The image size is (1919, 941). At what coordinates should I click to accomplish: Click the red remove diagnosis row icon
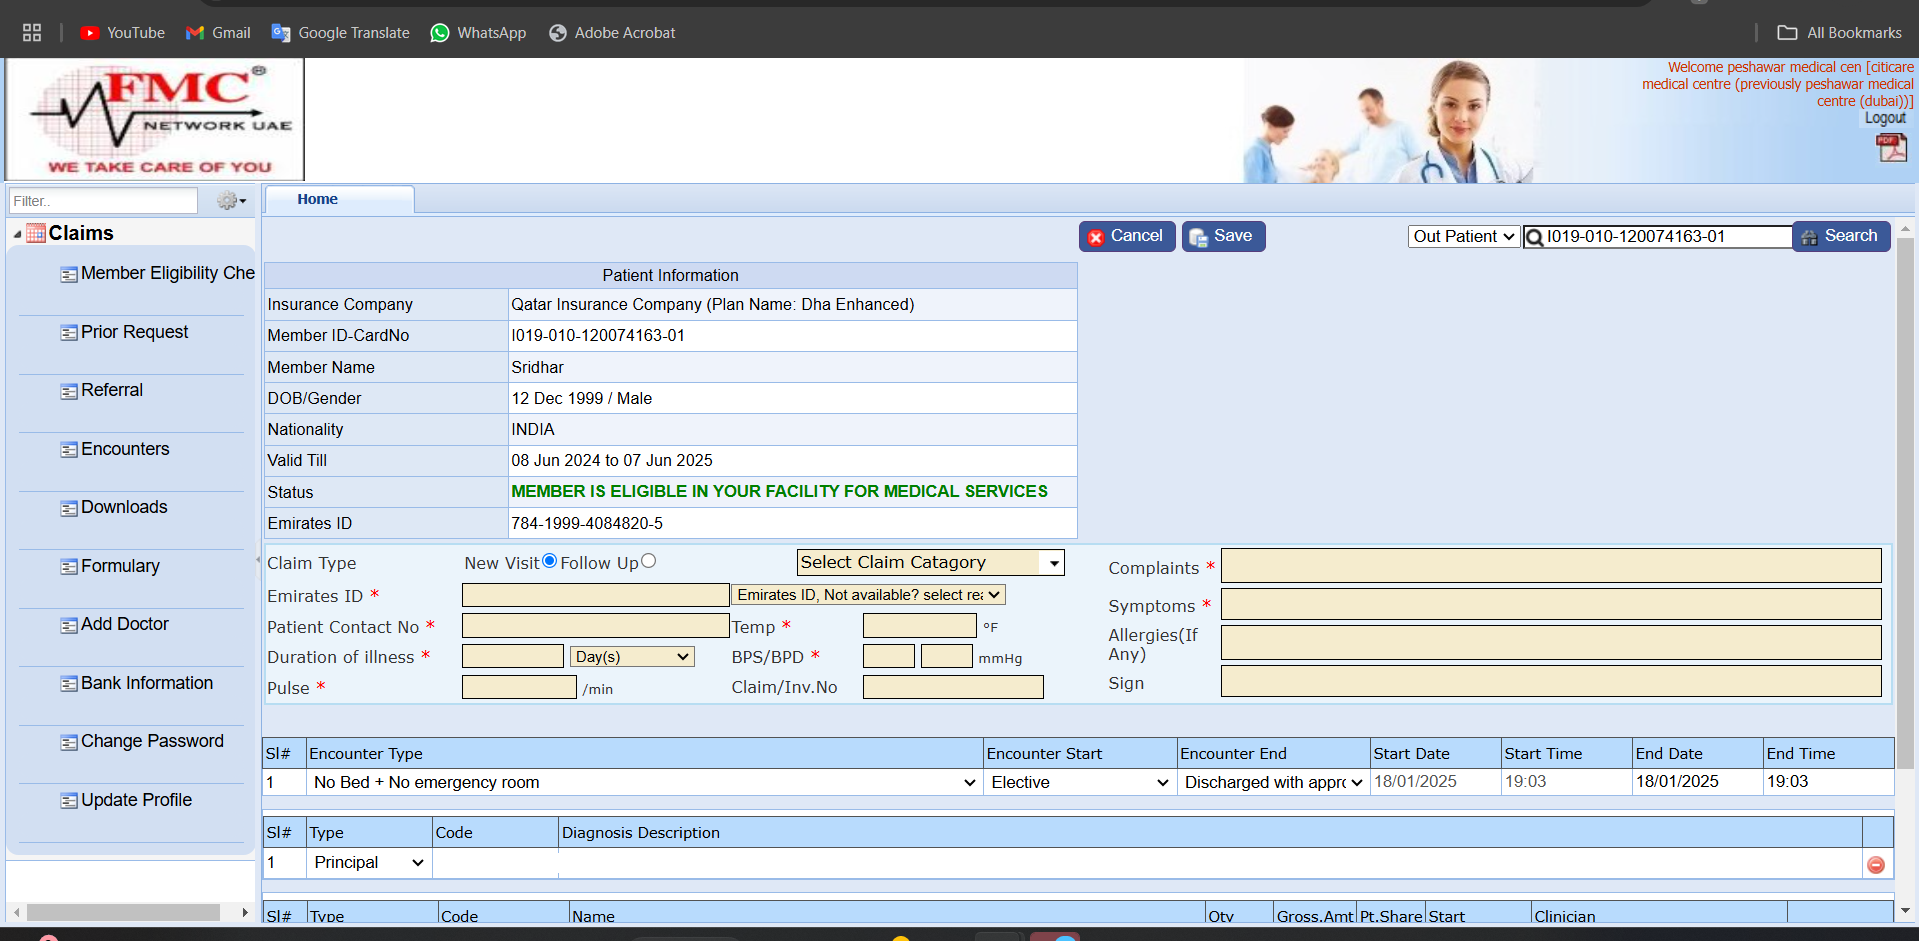coord(1876,865)
